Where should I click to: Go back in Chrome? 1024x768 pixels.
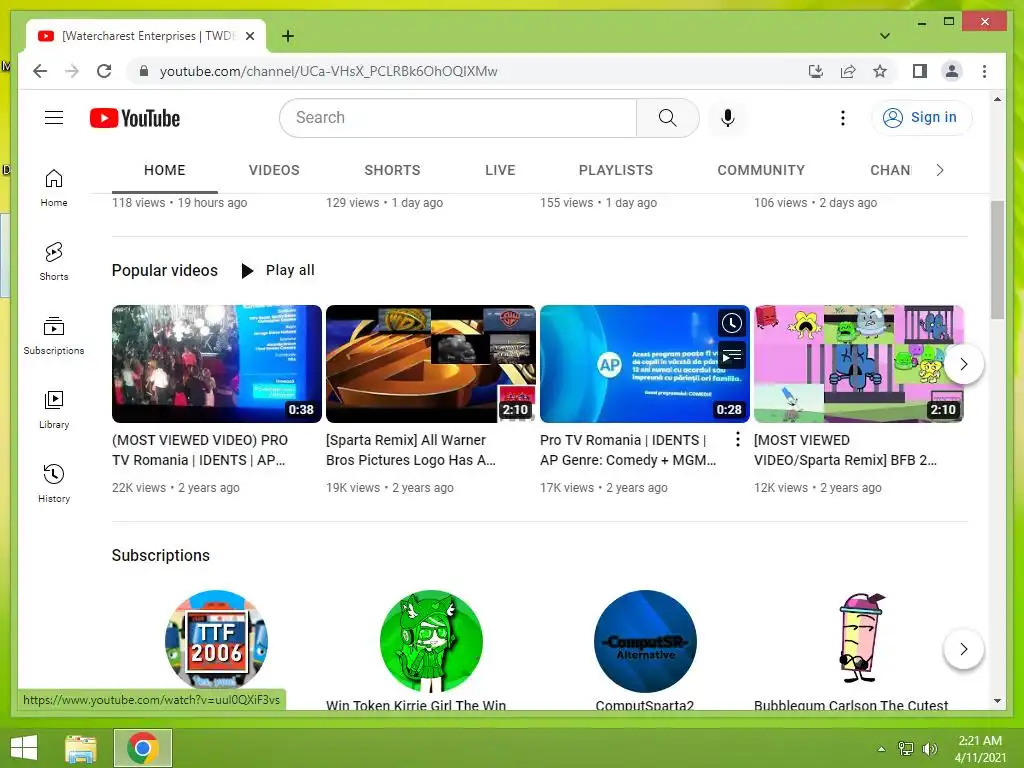point(40,71)
